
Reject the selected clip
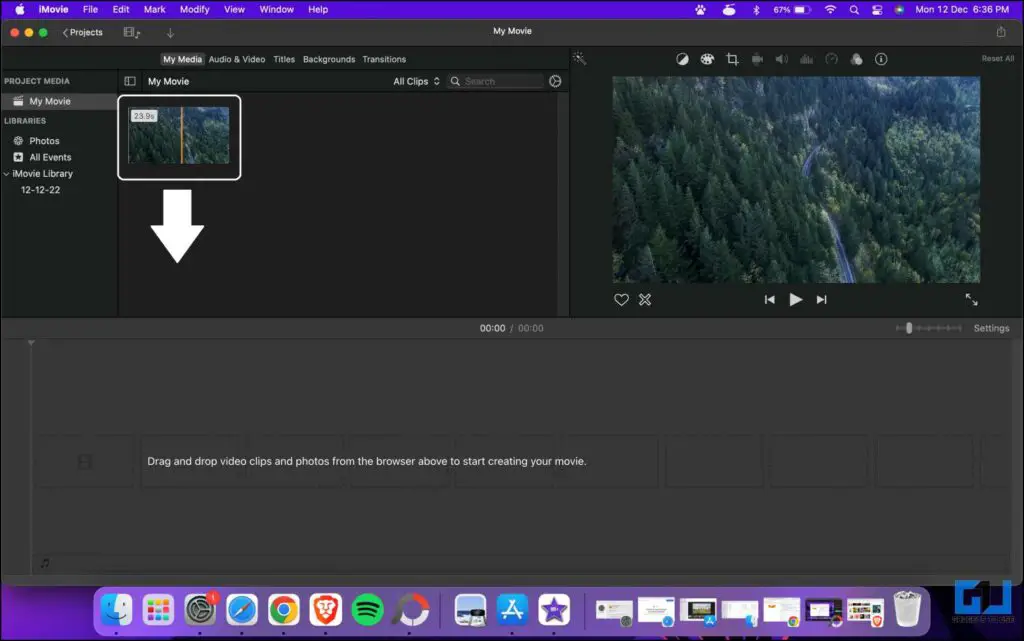tap(645, 299)
